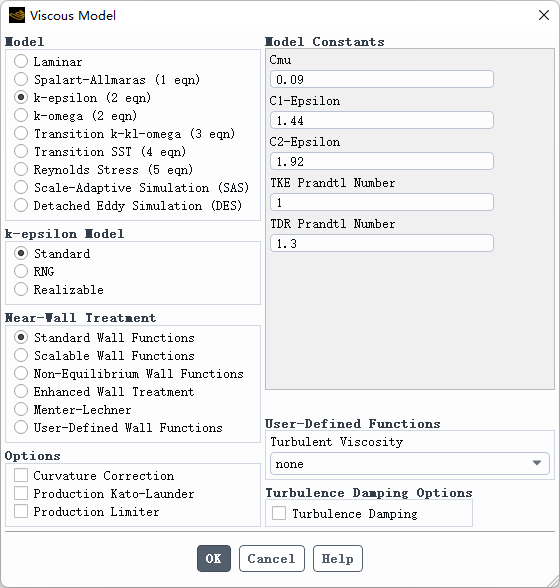Click the Cancel button

[x=272, y=558]
